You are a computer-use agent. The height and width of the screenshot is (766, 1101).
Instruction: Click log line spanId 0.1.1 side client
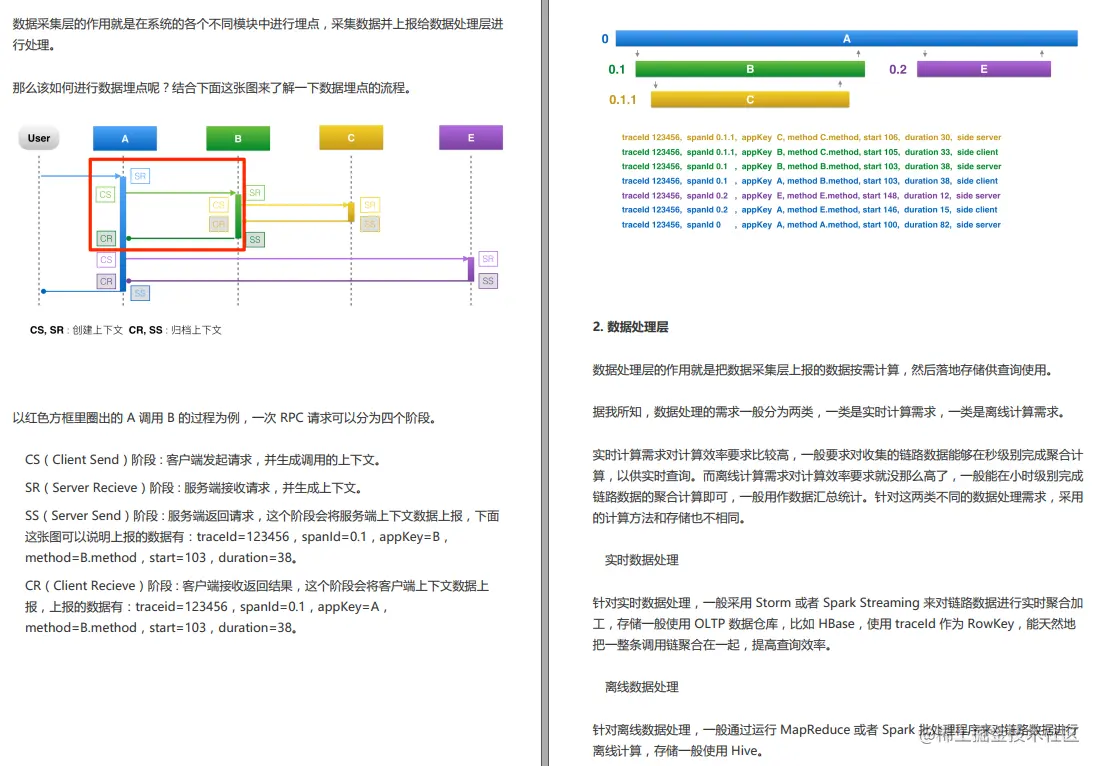click(810, 152)
